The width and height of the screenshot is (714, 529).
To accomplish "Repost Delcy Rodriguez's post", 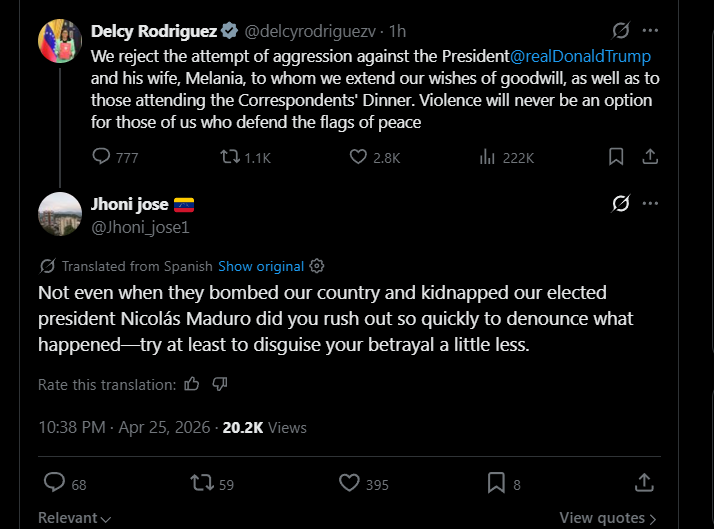I will coord(229,157).
